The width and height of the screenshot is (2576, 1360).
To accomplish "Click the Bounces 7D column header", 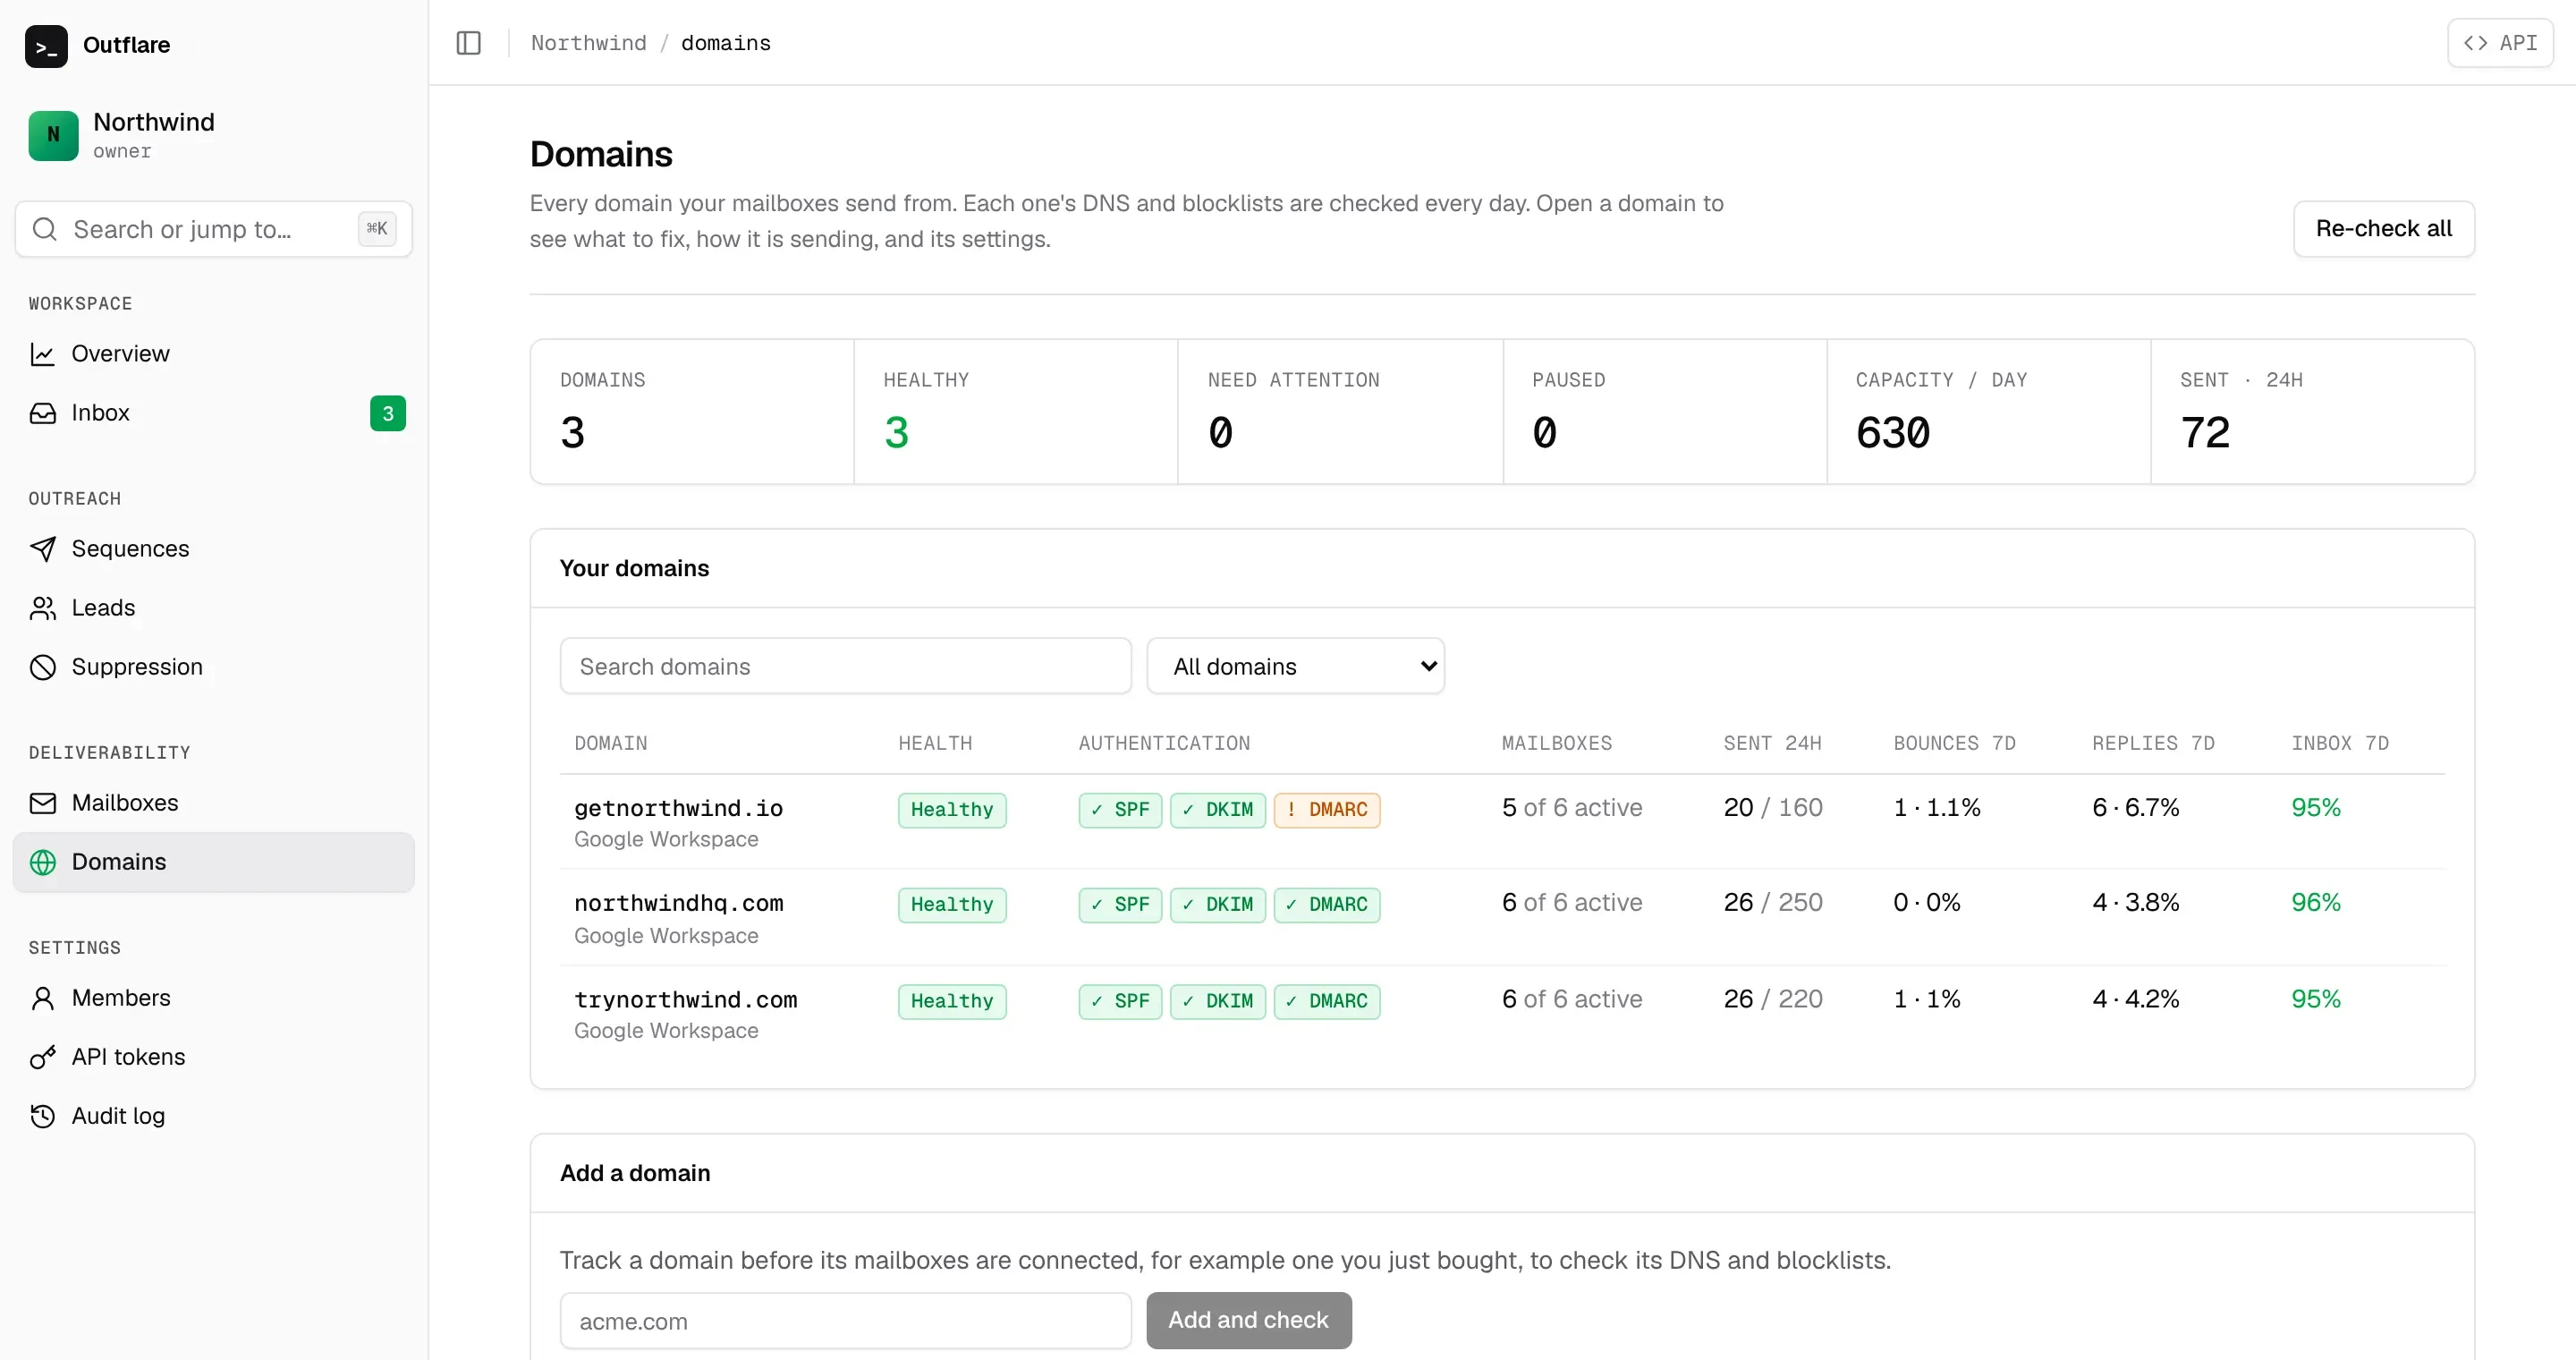I will click(1954, 743).
